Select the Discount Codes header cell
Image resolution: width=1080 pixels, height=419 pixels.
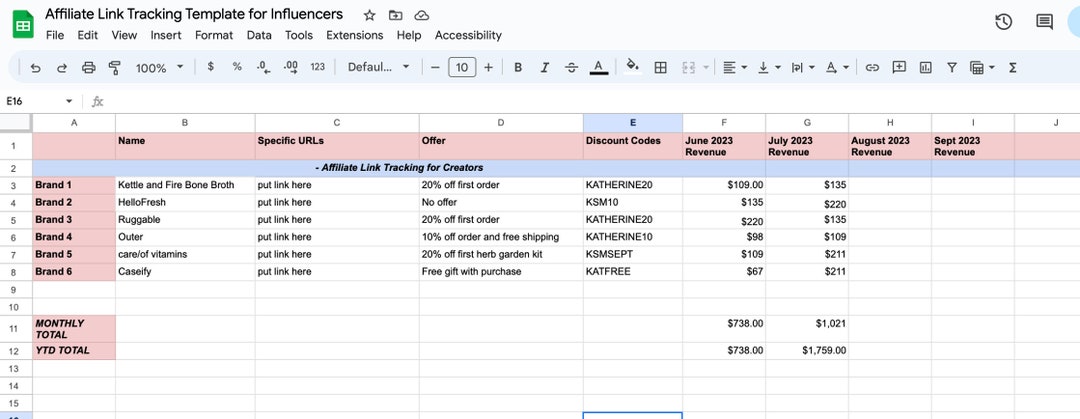point(633,146)
